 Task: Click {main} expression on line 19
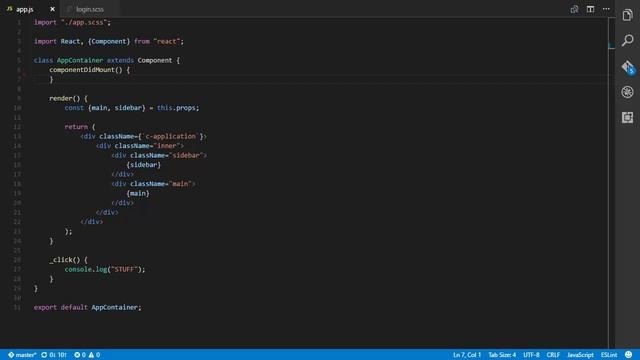click(x=138, y=193)
